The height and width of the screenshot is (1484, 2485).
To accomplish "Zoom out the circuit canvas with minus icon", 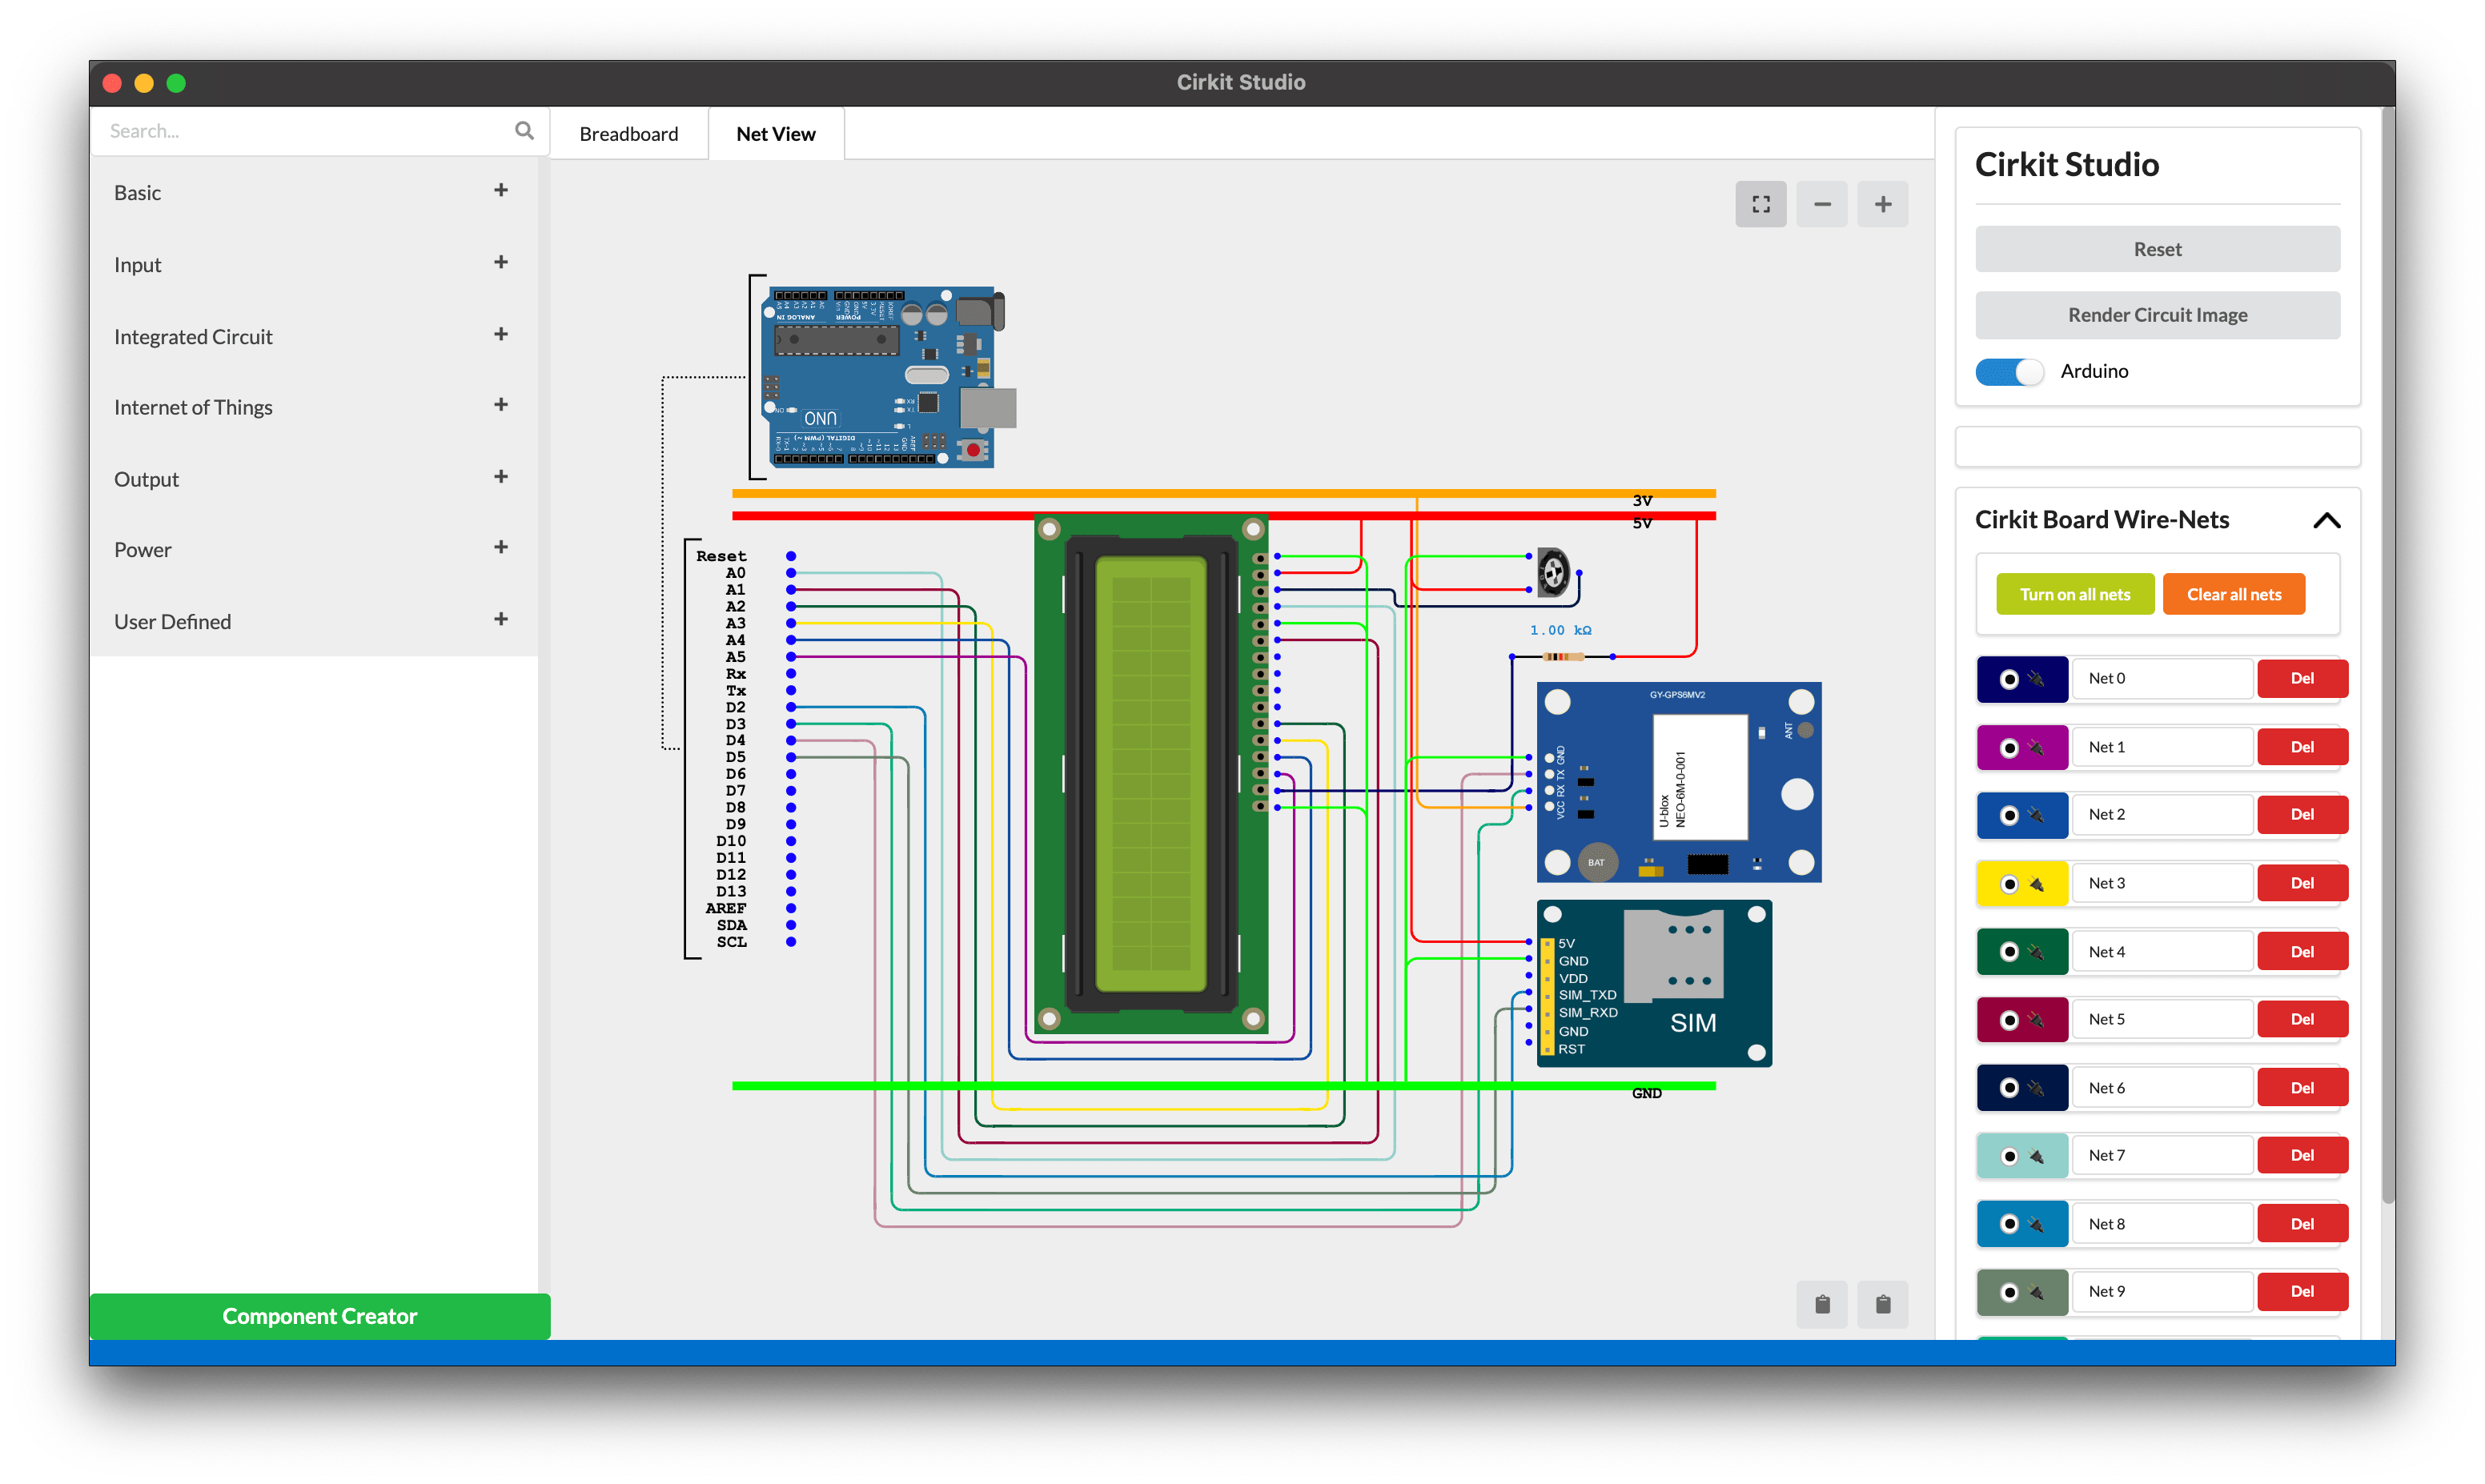I will 1821,204.
